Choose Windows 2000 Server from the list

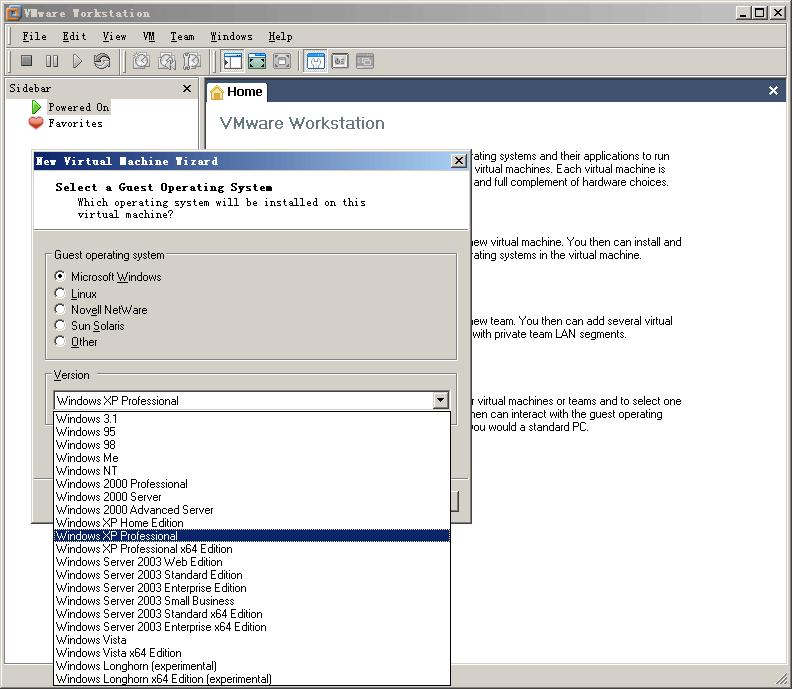[x=252, y=497]
